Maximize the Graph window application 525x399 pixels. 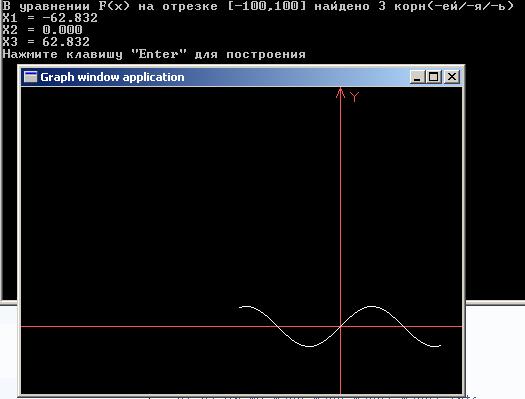(x=433, y=77)
